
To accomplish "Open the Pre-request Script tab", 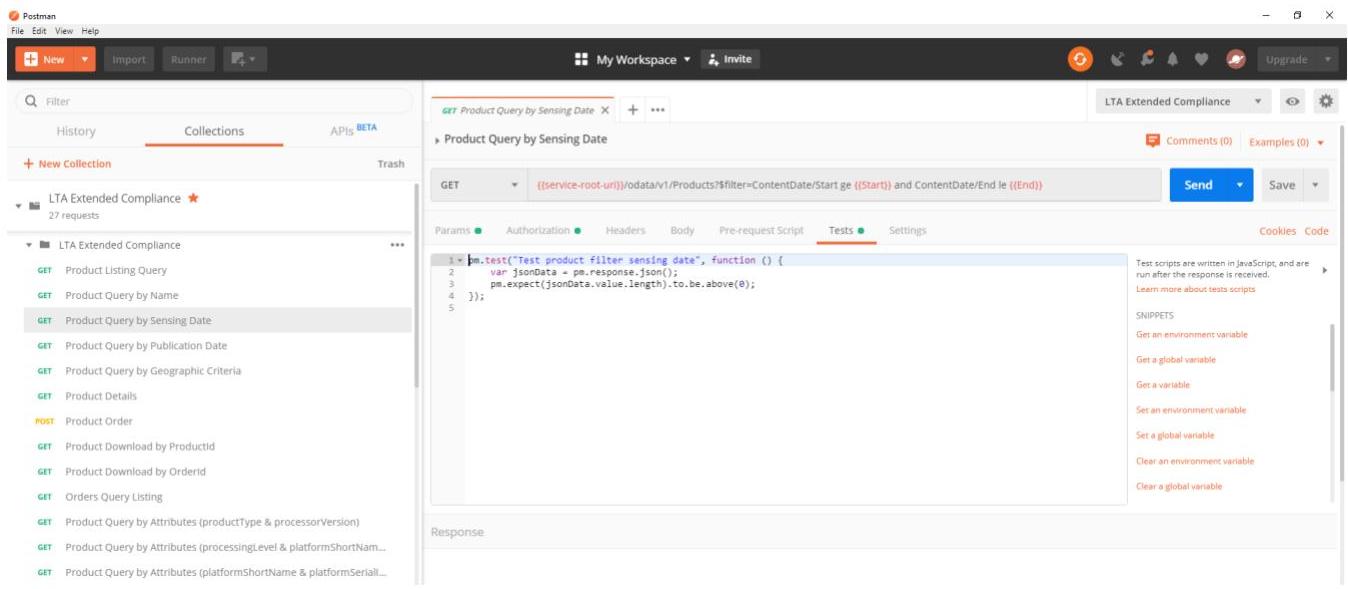I will (x=761, y=230).
